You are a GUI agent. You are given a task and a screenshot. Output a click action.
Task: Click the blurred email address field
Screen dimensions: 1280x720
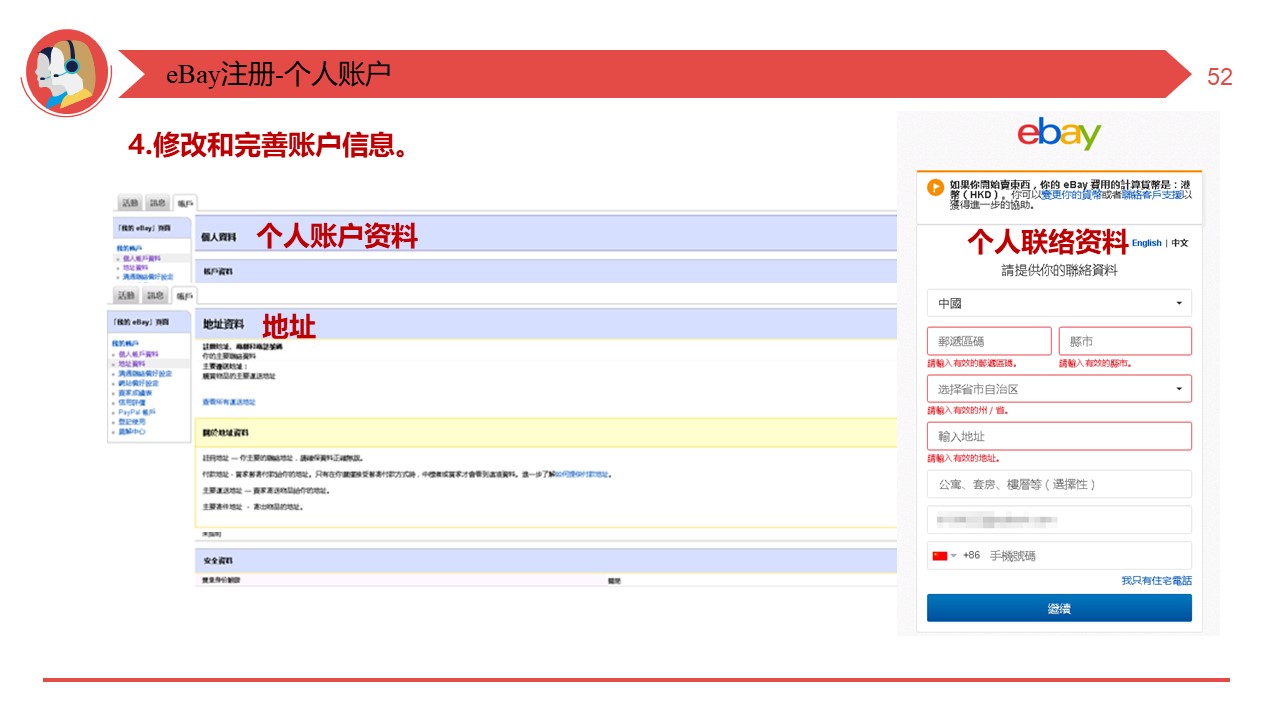pyautogui.click(x=1059, y=520)
